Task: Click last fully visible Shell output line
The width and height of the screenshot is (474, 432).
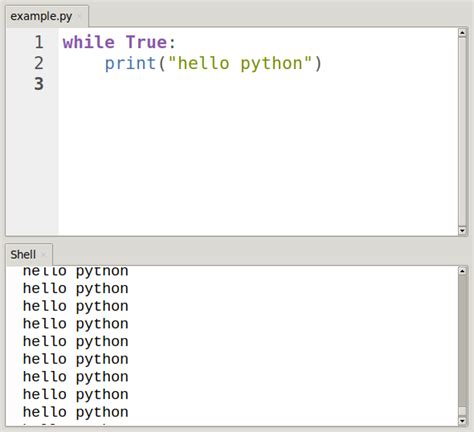Action: point(75,412)
